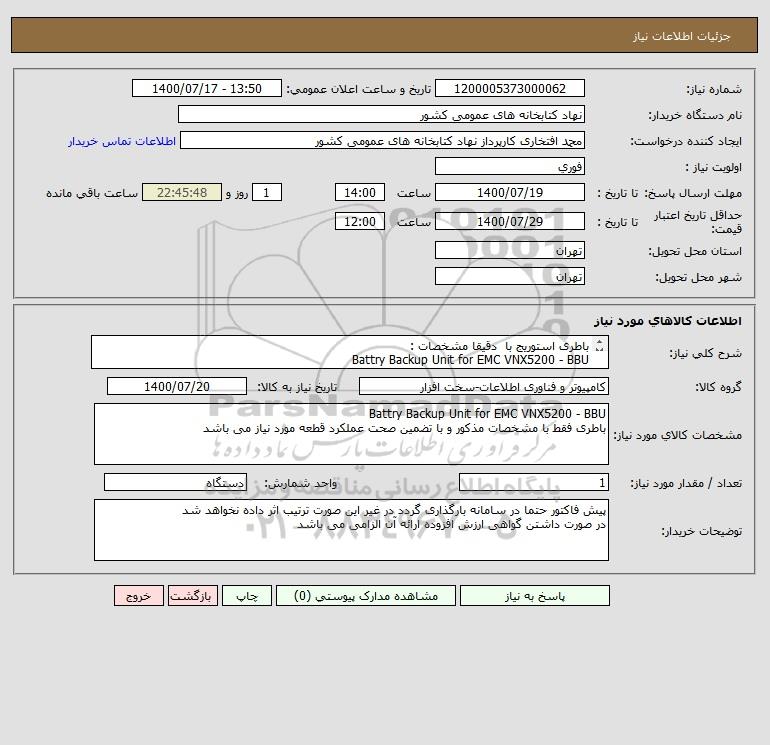Click the واحد شمارش field دستگاه
This screenshot has width=770, height=745.
pyautogui.click(x=175, y=482)
